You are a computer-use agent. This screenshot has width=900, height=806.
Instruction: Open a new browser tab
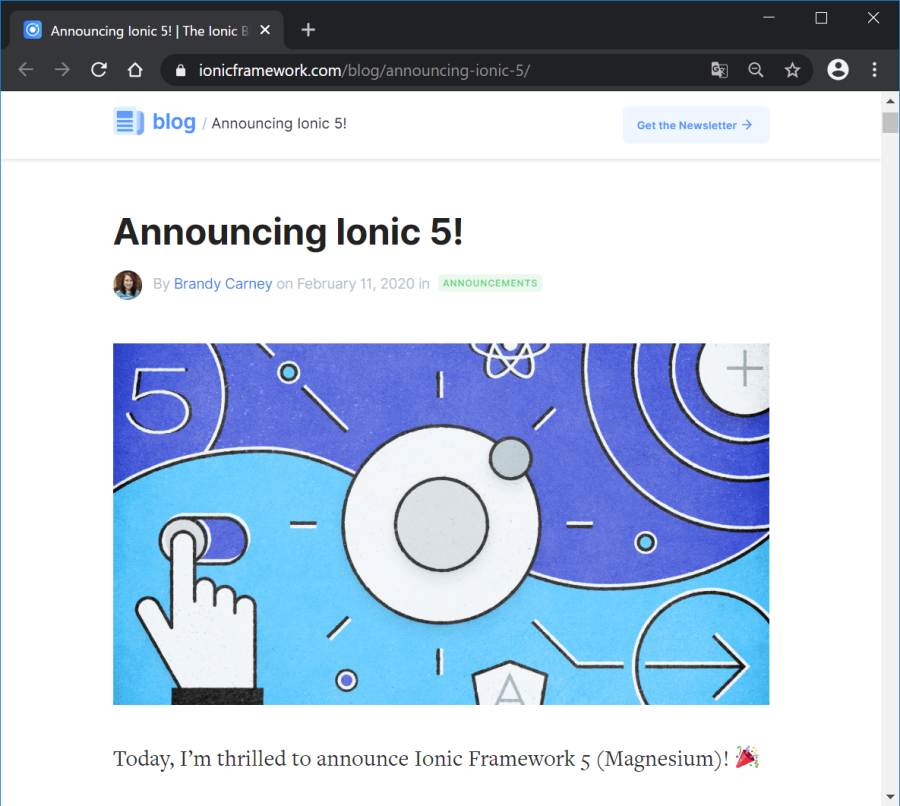click(308, 30)
